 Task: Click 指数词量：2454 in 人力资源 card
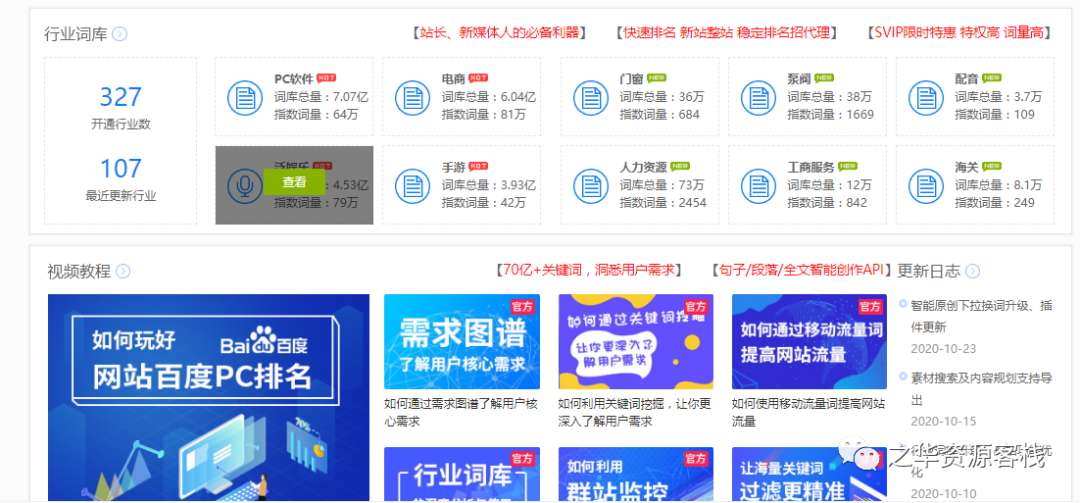tap(663, 202)
